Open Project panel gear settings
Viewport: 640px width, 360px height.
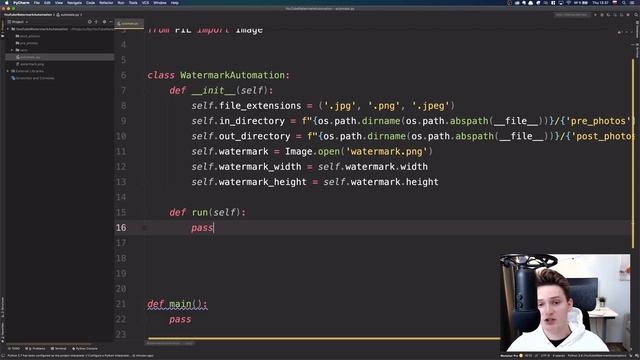[104, 22]
